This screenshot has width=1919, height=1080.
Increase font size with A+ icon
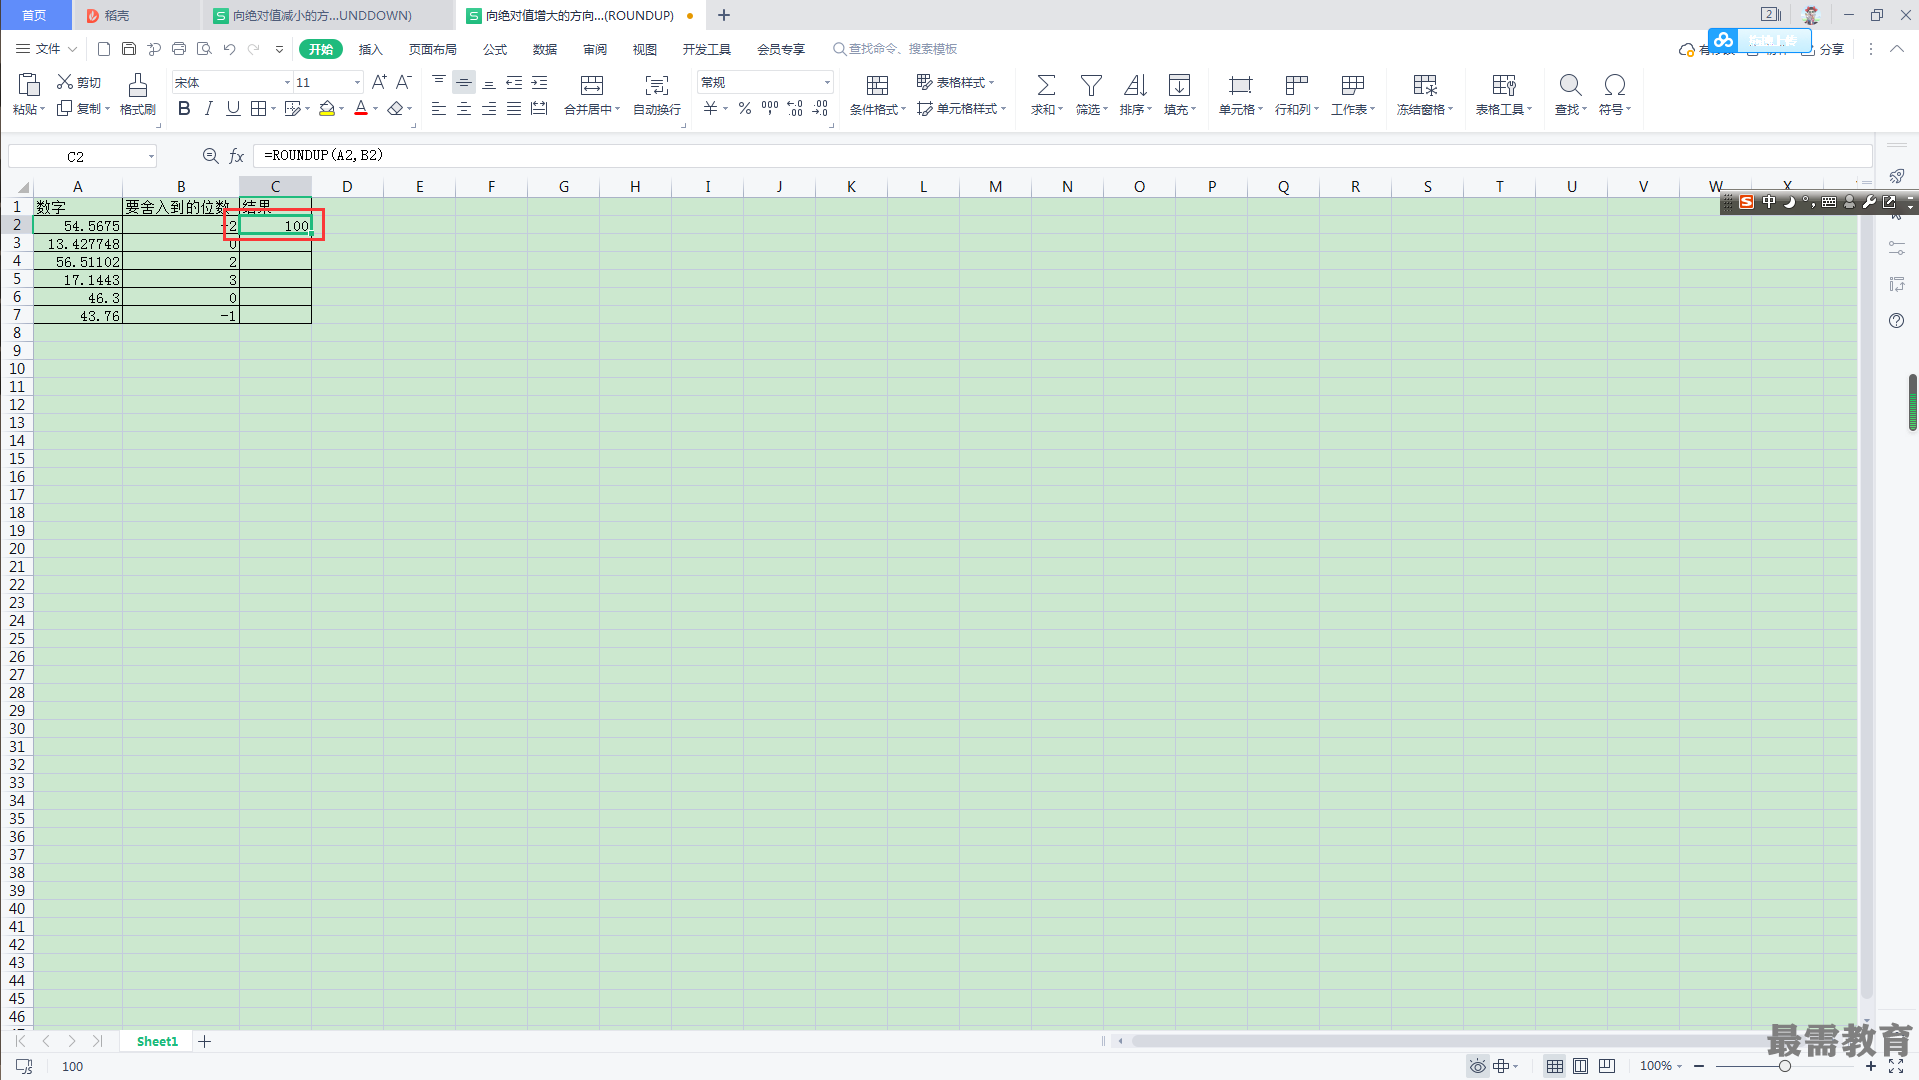pyautogui.click(x=379, y=82)
